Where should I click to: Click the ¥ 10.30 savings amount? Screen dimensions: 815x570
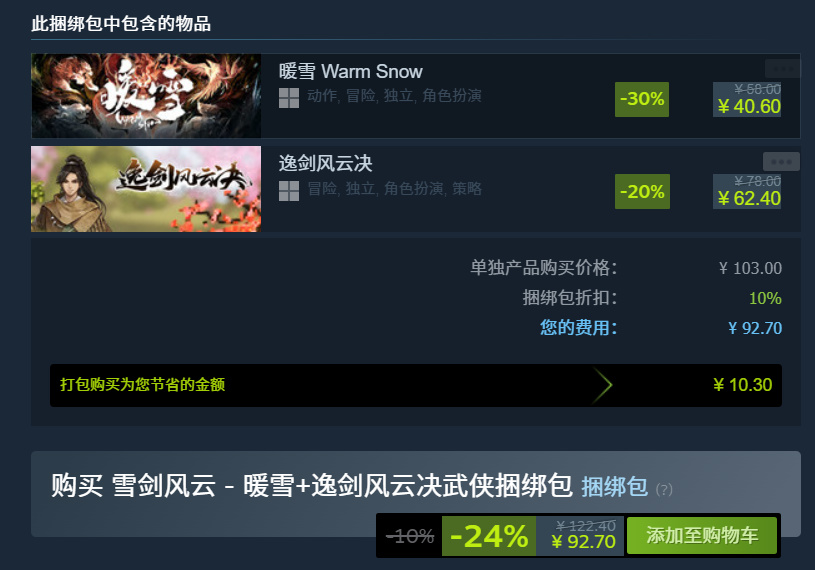coord(742,385)
